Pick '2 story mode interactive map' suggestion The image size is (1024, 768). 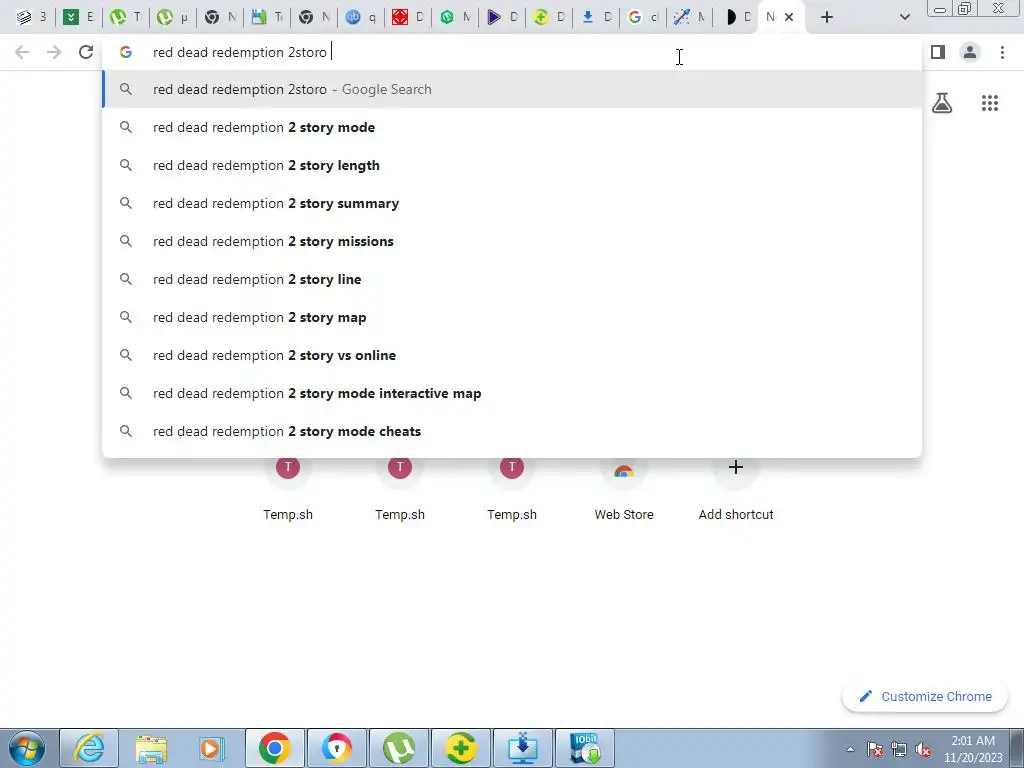click(x=512, y=393)
